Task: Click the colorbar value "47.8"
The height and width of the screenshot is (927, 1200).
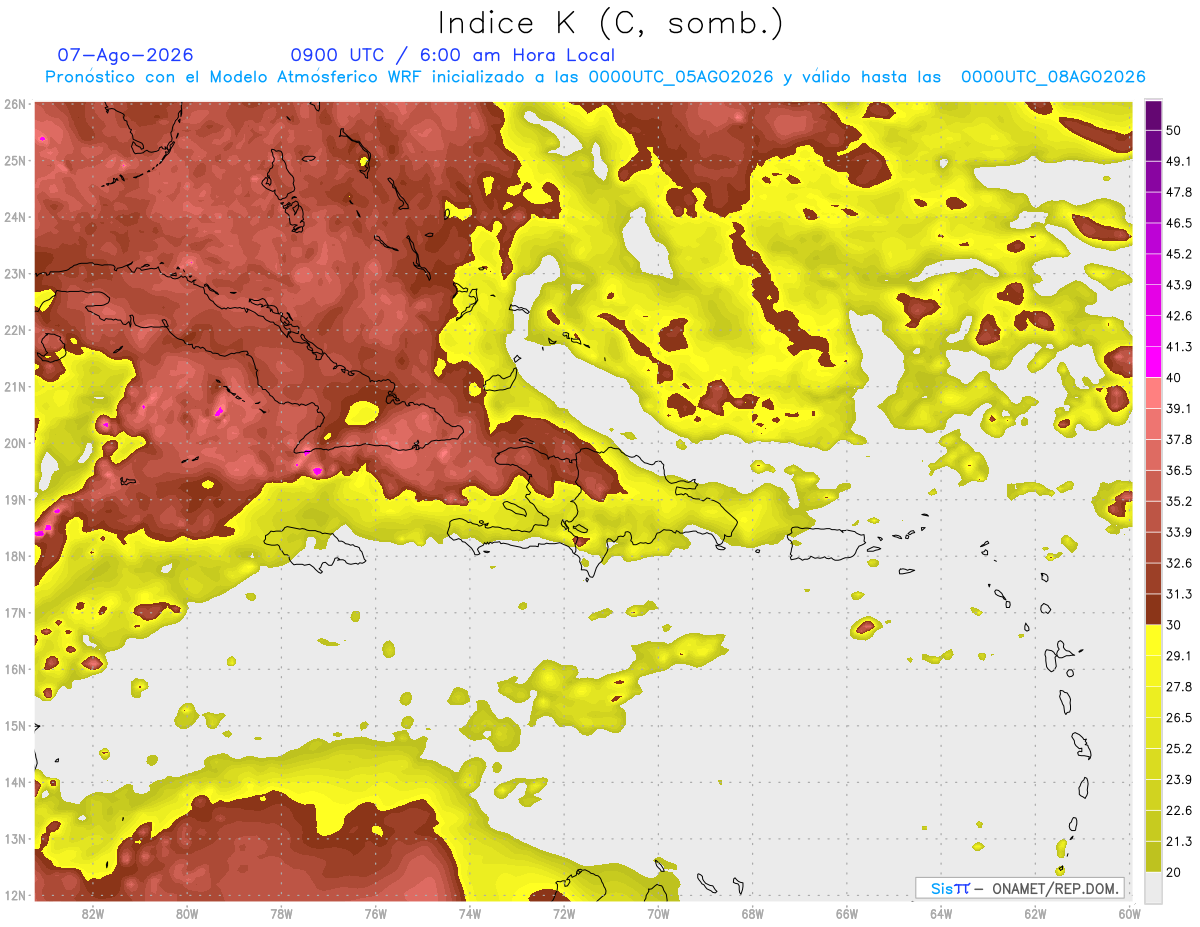Action: click(x=1179, y=192)
